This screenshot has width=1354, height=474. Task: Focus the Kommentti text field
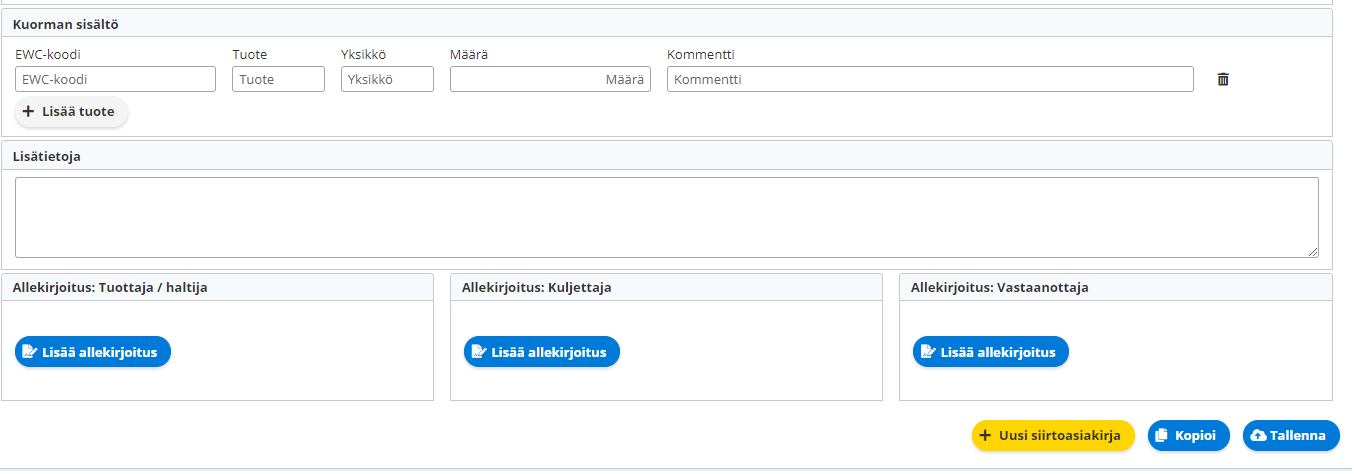[930, 79]
